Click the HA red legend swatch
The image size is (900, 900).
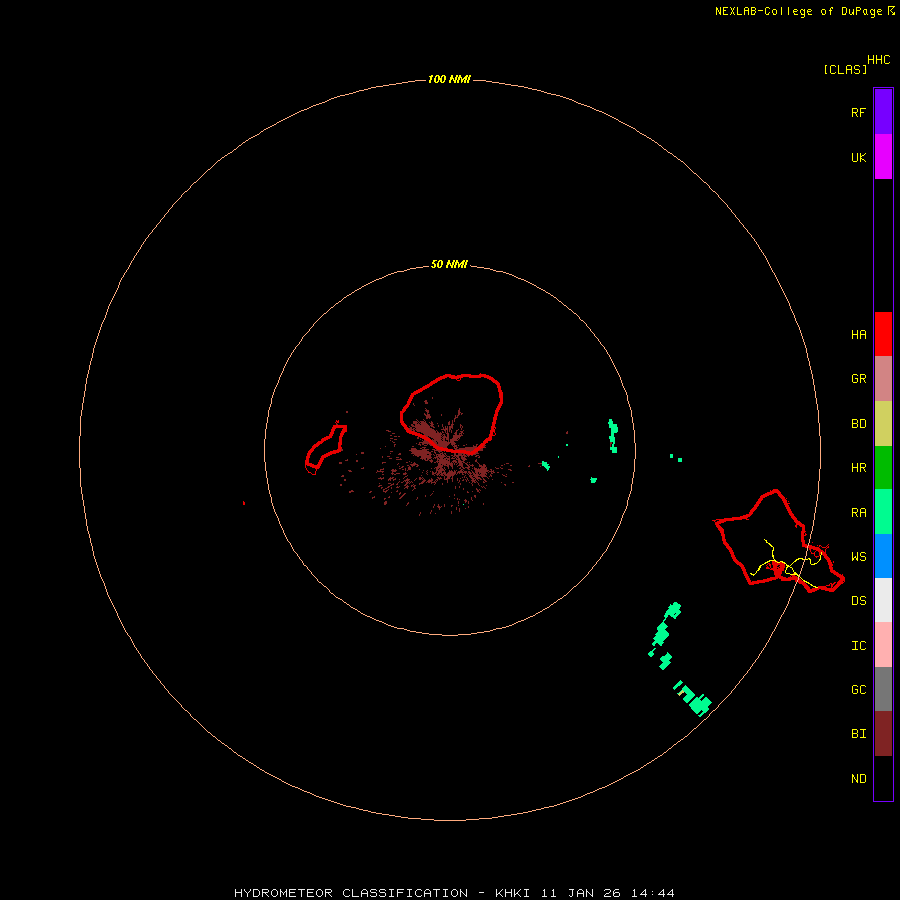883,334
